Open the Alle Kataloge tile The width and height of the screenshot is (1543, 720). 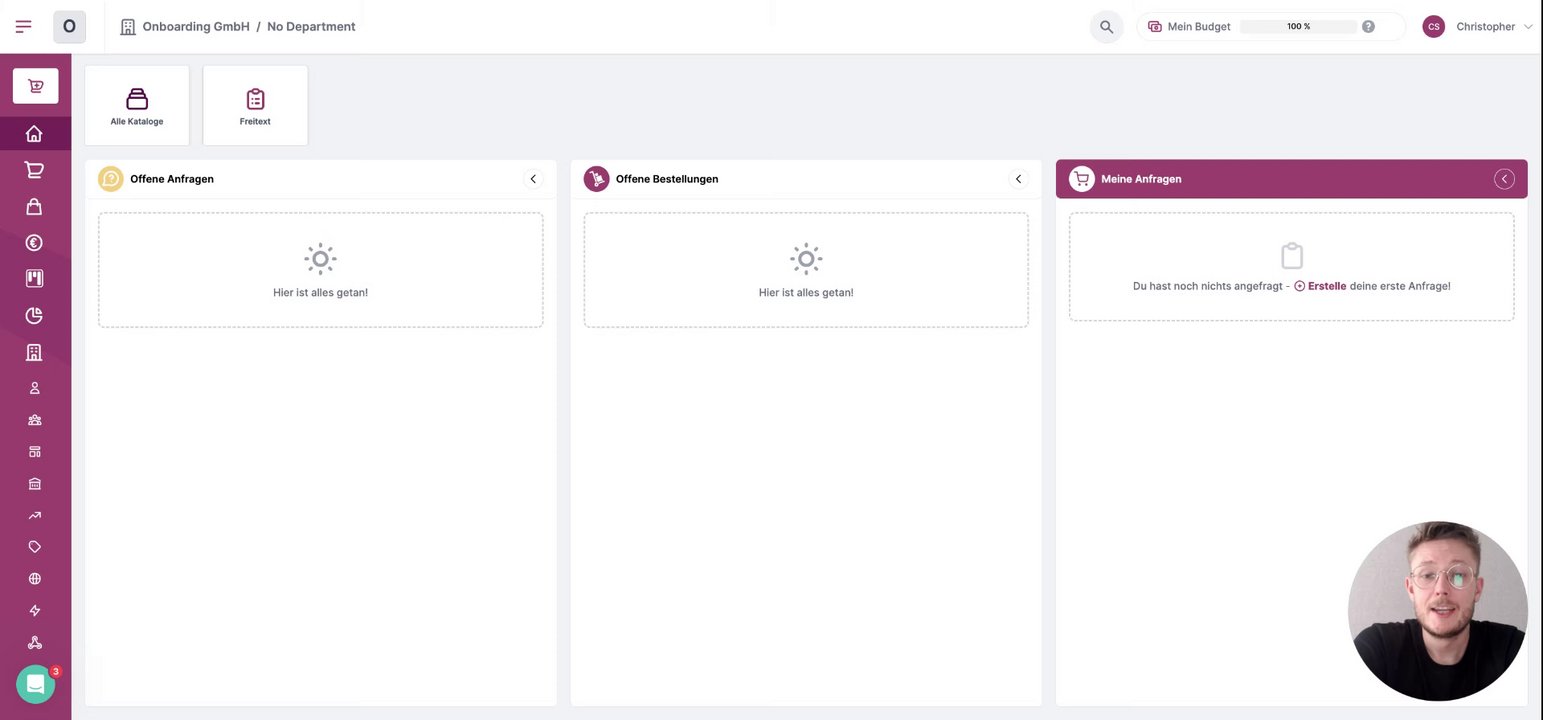(x=137, y=106)
